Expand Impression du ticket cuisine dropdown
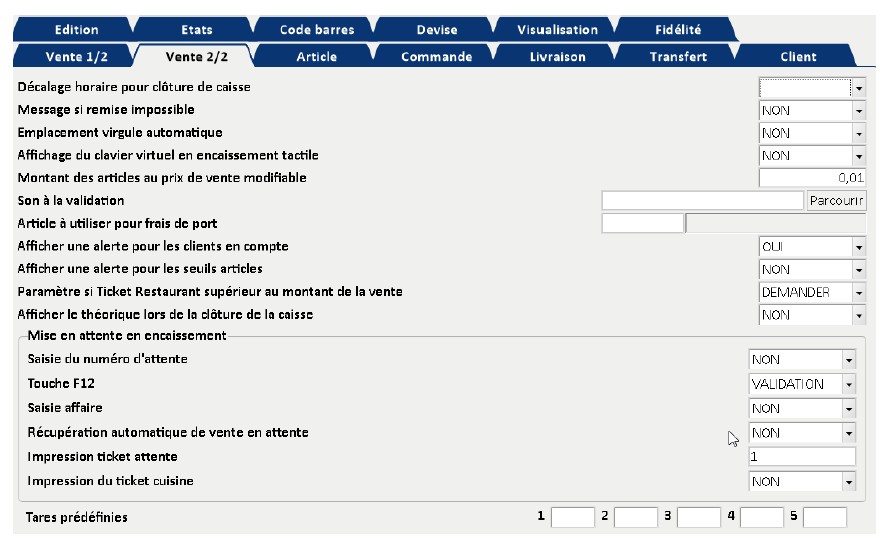The image size is (896, 542). tap(849, 482)
